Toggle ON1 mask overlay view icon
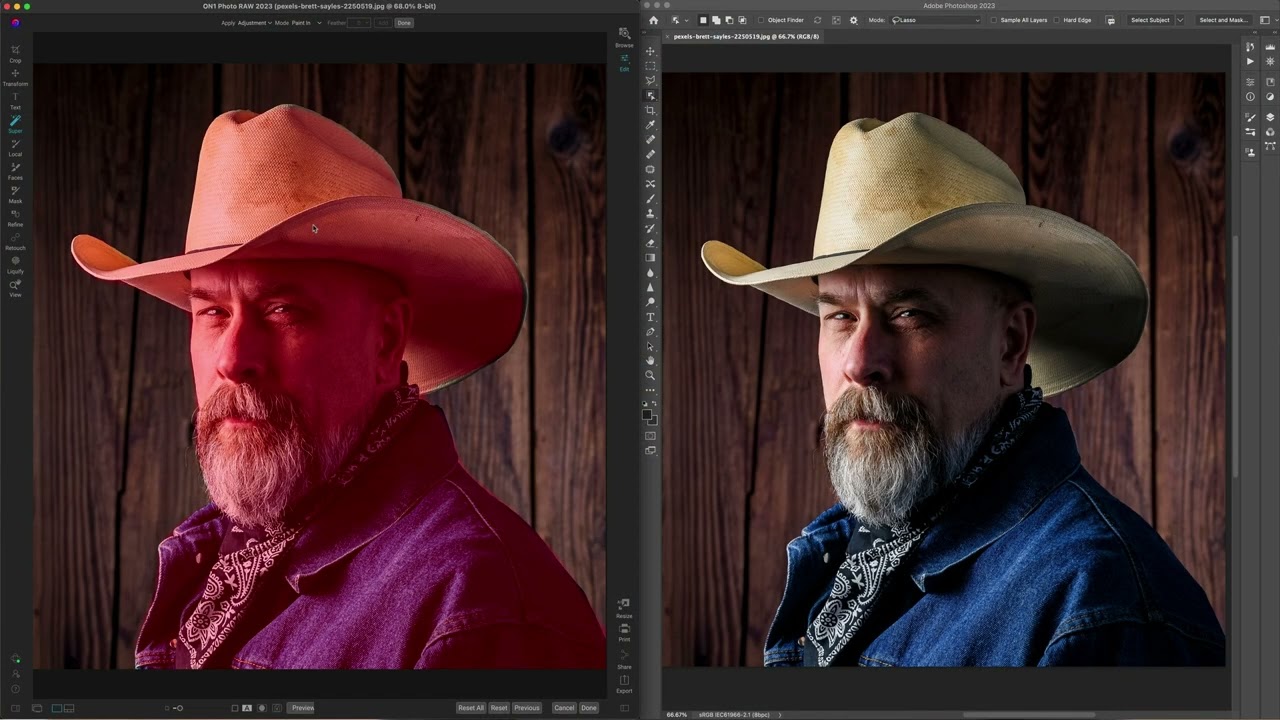The height and width of the screenshot is (720, 1280). [262, 708]
